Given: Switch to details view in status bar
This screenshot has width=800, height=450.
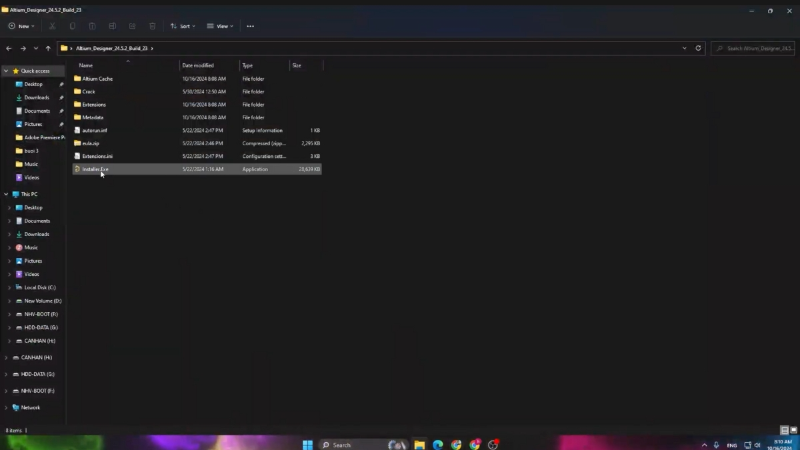Looking at the screenshot, I should click(x=785, y=431).
